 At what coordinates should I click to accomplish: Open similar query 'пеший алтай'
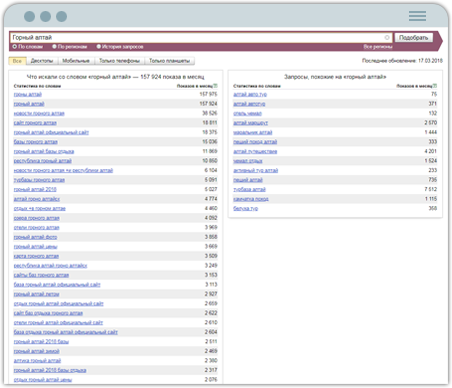[x=248, y=180]
